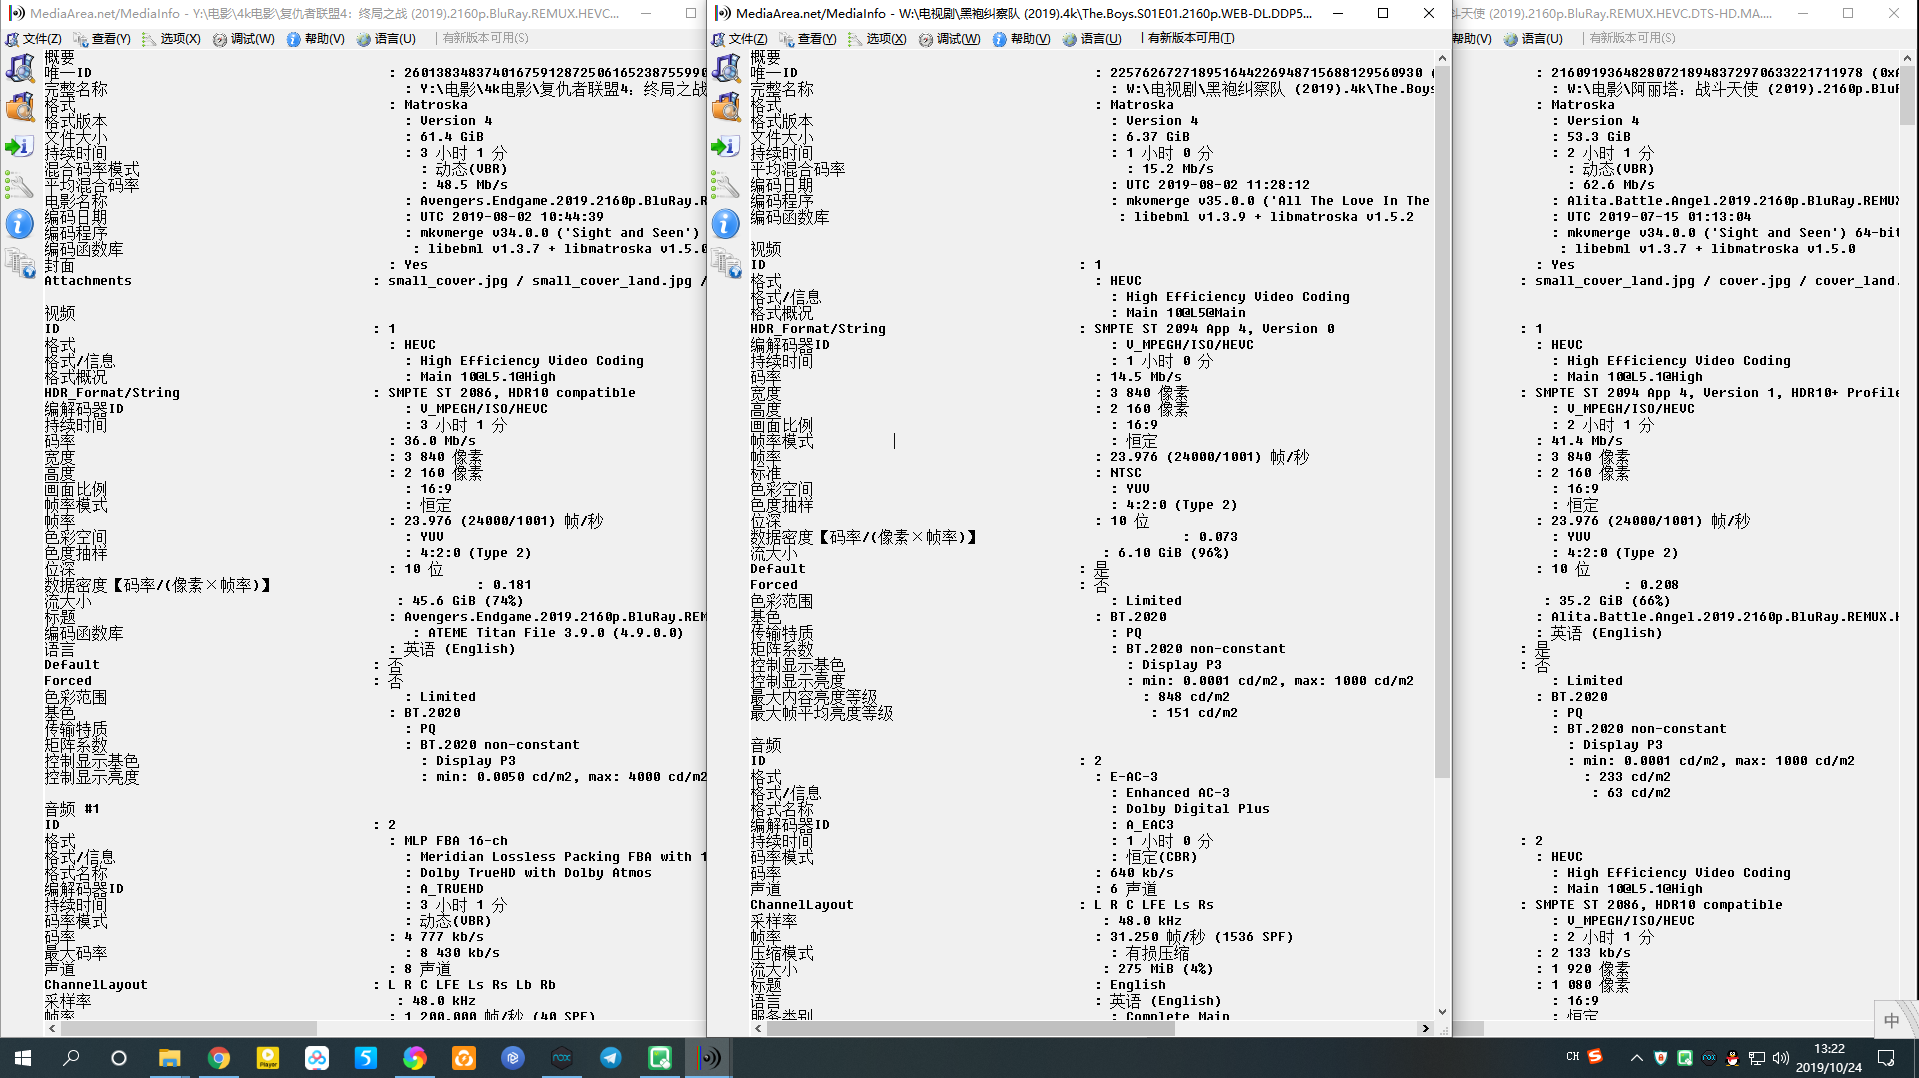Image resolution: width=1919 pixels, height=1078 pixels.
Task: Click horizontal scroll-right arrow in The Boys window
Action: [x=1425, y=1028]
